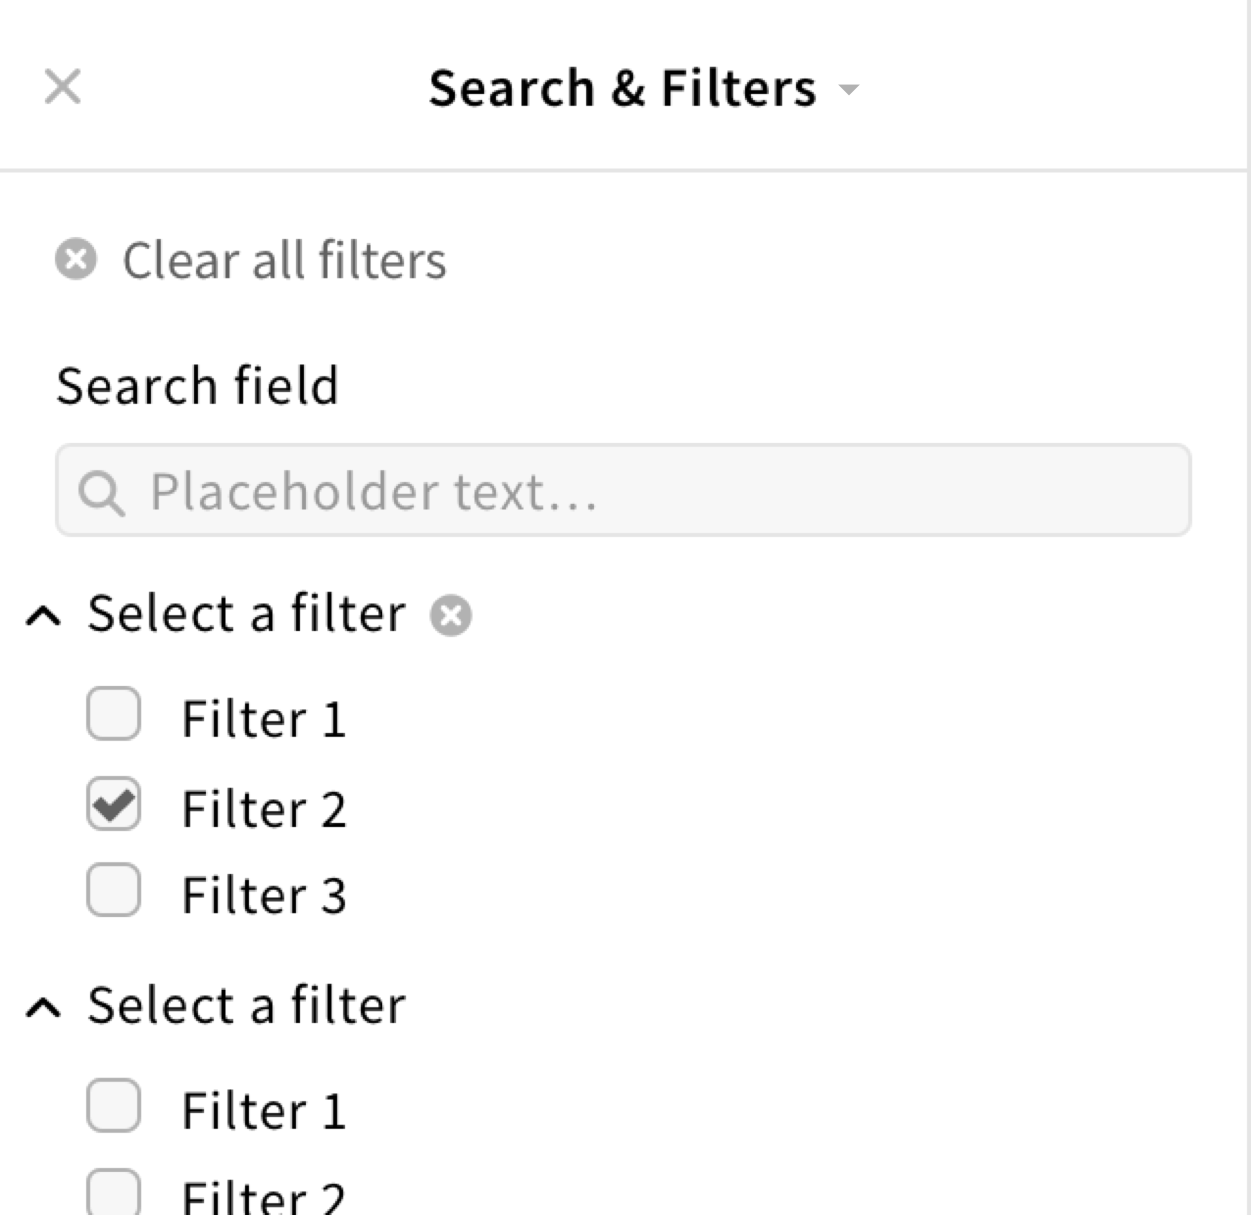Click "Filter 1" label text in second group
This screenshot has width=1251, height=1215.
264,1111
